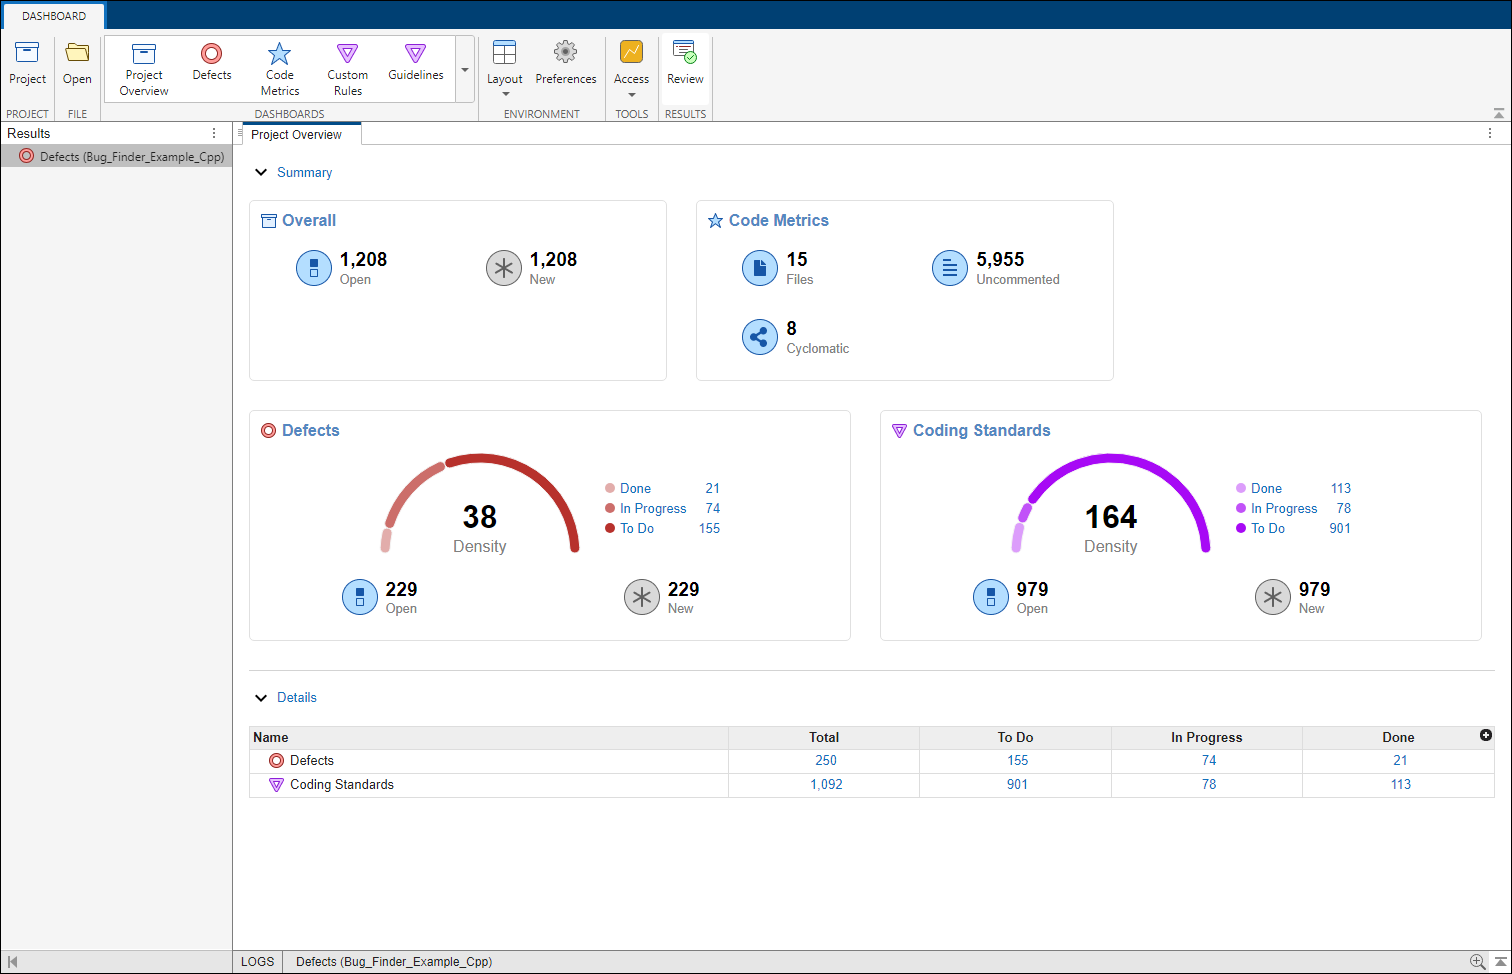The width and height of the screenshot is (1512, 974).
Task: Click the Open file folder icon
Action: [77, 52]
